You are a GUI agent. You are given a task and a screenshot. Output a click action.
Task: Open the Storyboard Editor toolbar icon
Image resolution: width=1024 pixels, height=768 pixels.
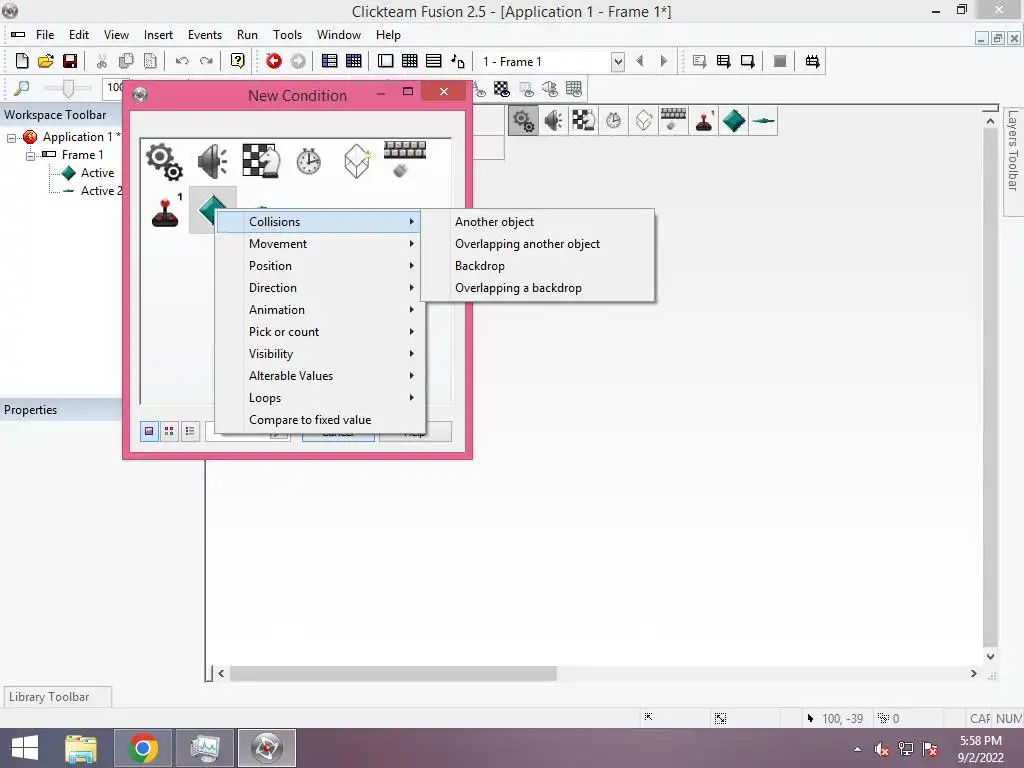point(330,61)
